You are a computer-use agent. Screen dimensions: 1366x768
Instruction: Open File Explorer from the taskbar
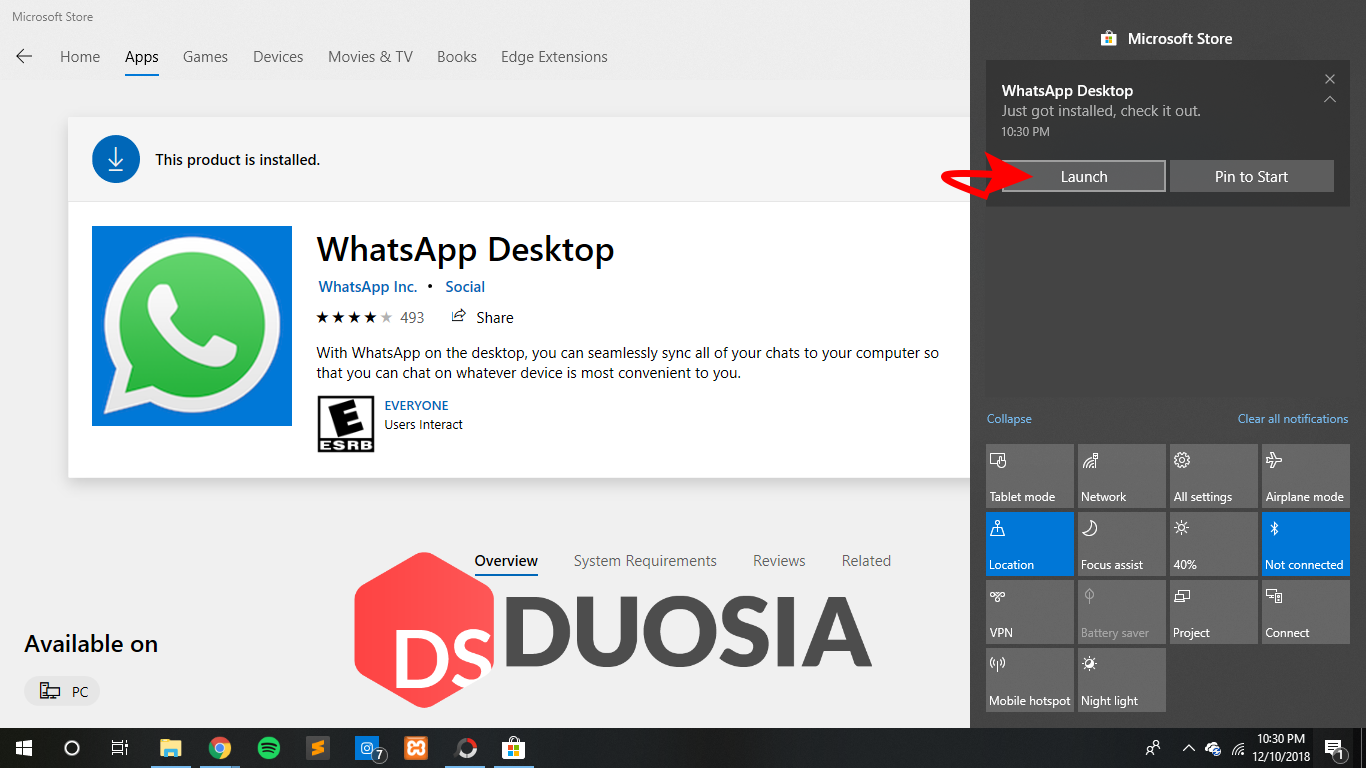(171, 748)
